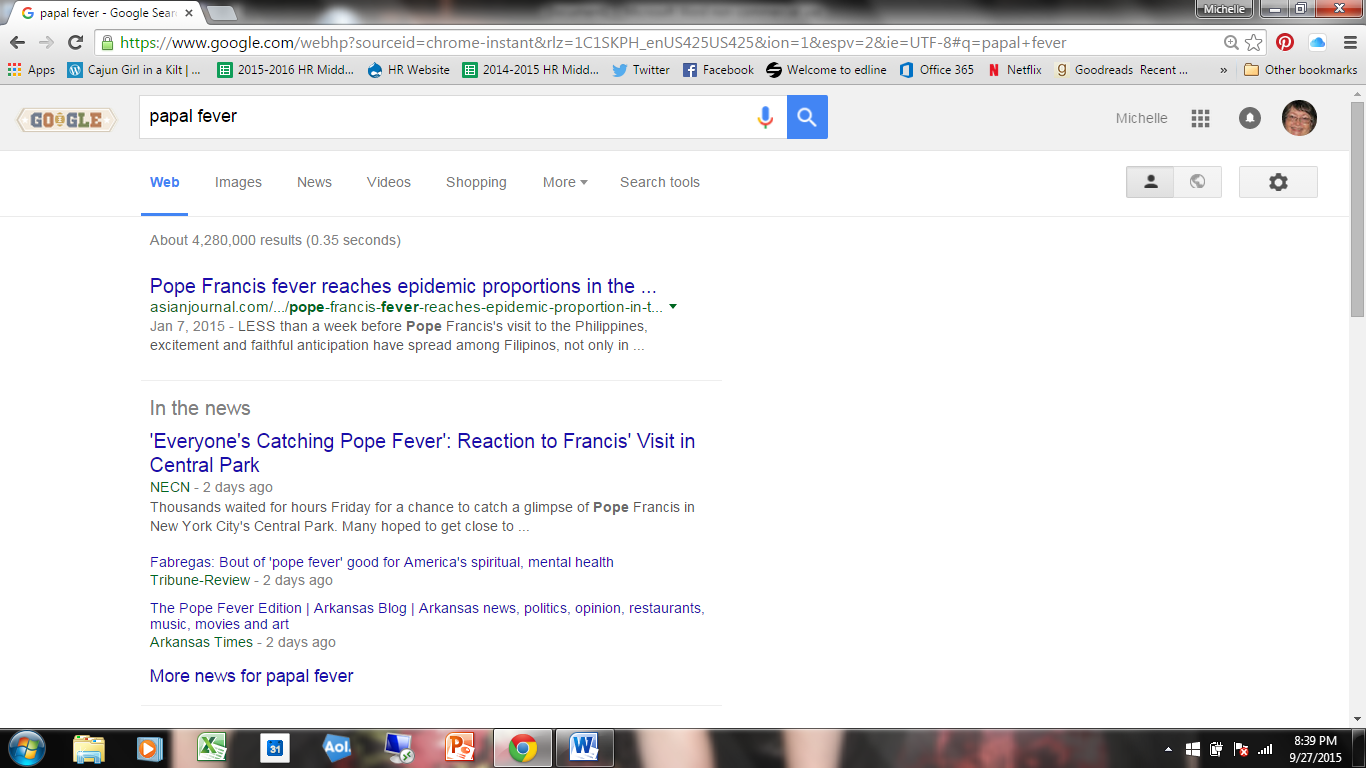Hide private results with the globe toggle
The height and width of the screenshot is (768, 1366).
1197,182
